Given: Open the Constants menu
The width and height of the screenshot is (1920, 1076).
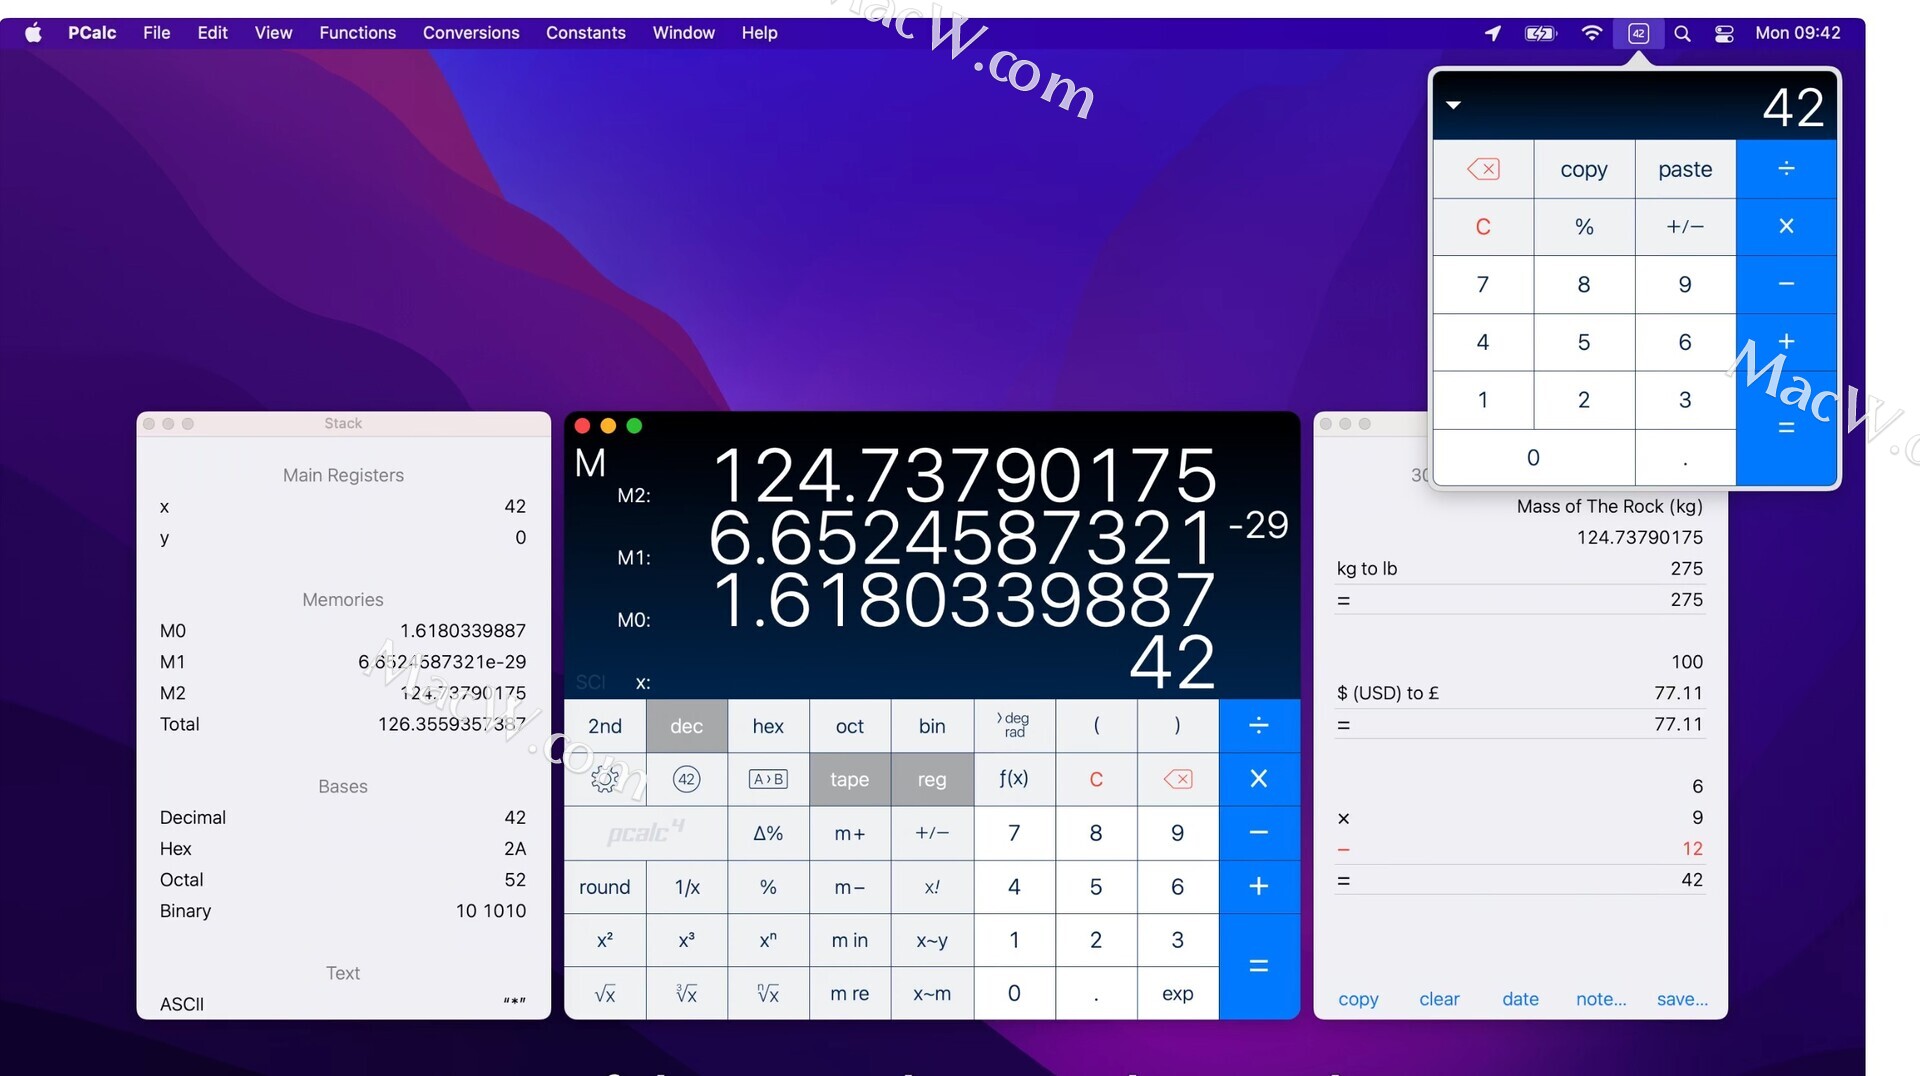Looking at the screenshot, I should [585, 33].
